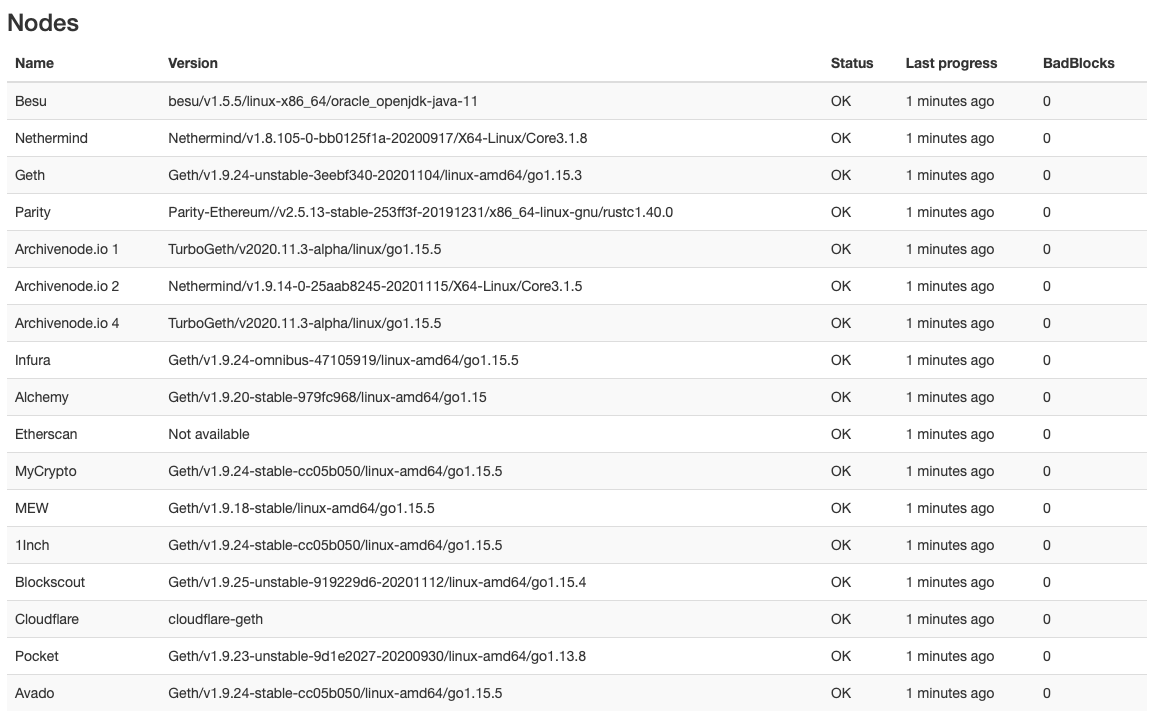Image resolution: width=1157 pixels, height=727 pixels.
Task: Click the Geth/v1.9.20-stable version string
Action: 327,397
